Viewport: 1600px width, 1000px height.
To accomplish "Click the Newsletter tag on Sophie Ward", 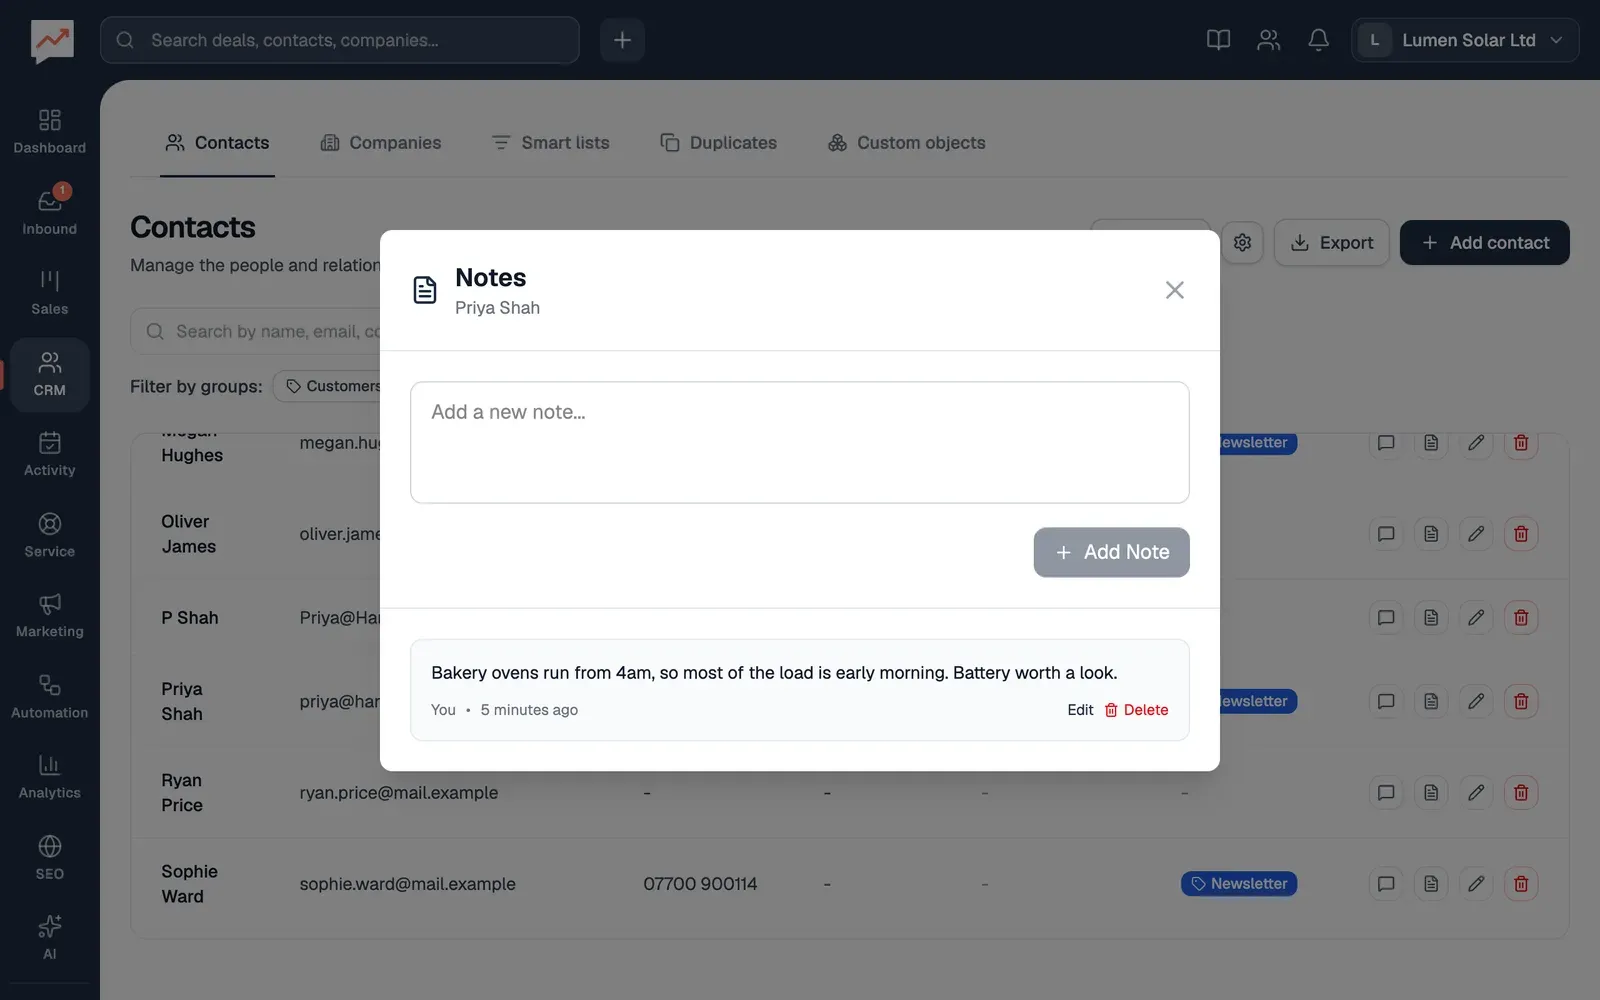I will tap(1239, 884).
